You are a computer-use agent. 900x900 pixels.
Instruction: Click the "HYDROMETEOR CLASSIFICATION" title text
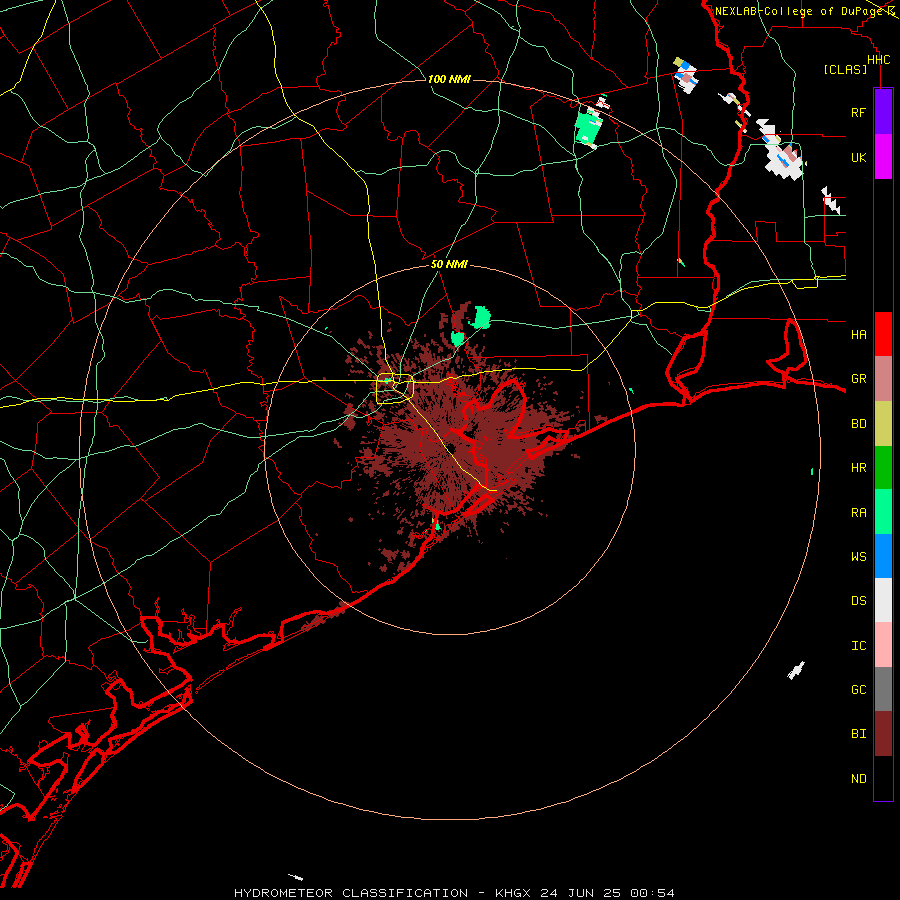(351, 893)
